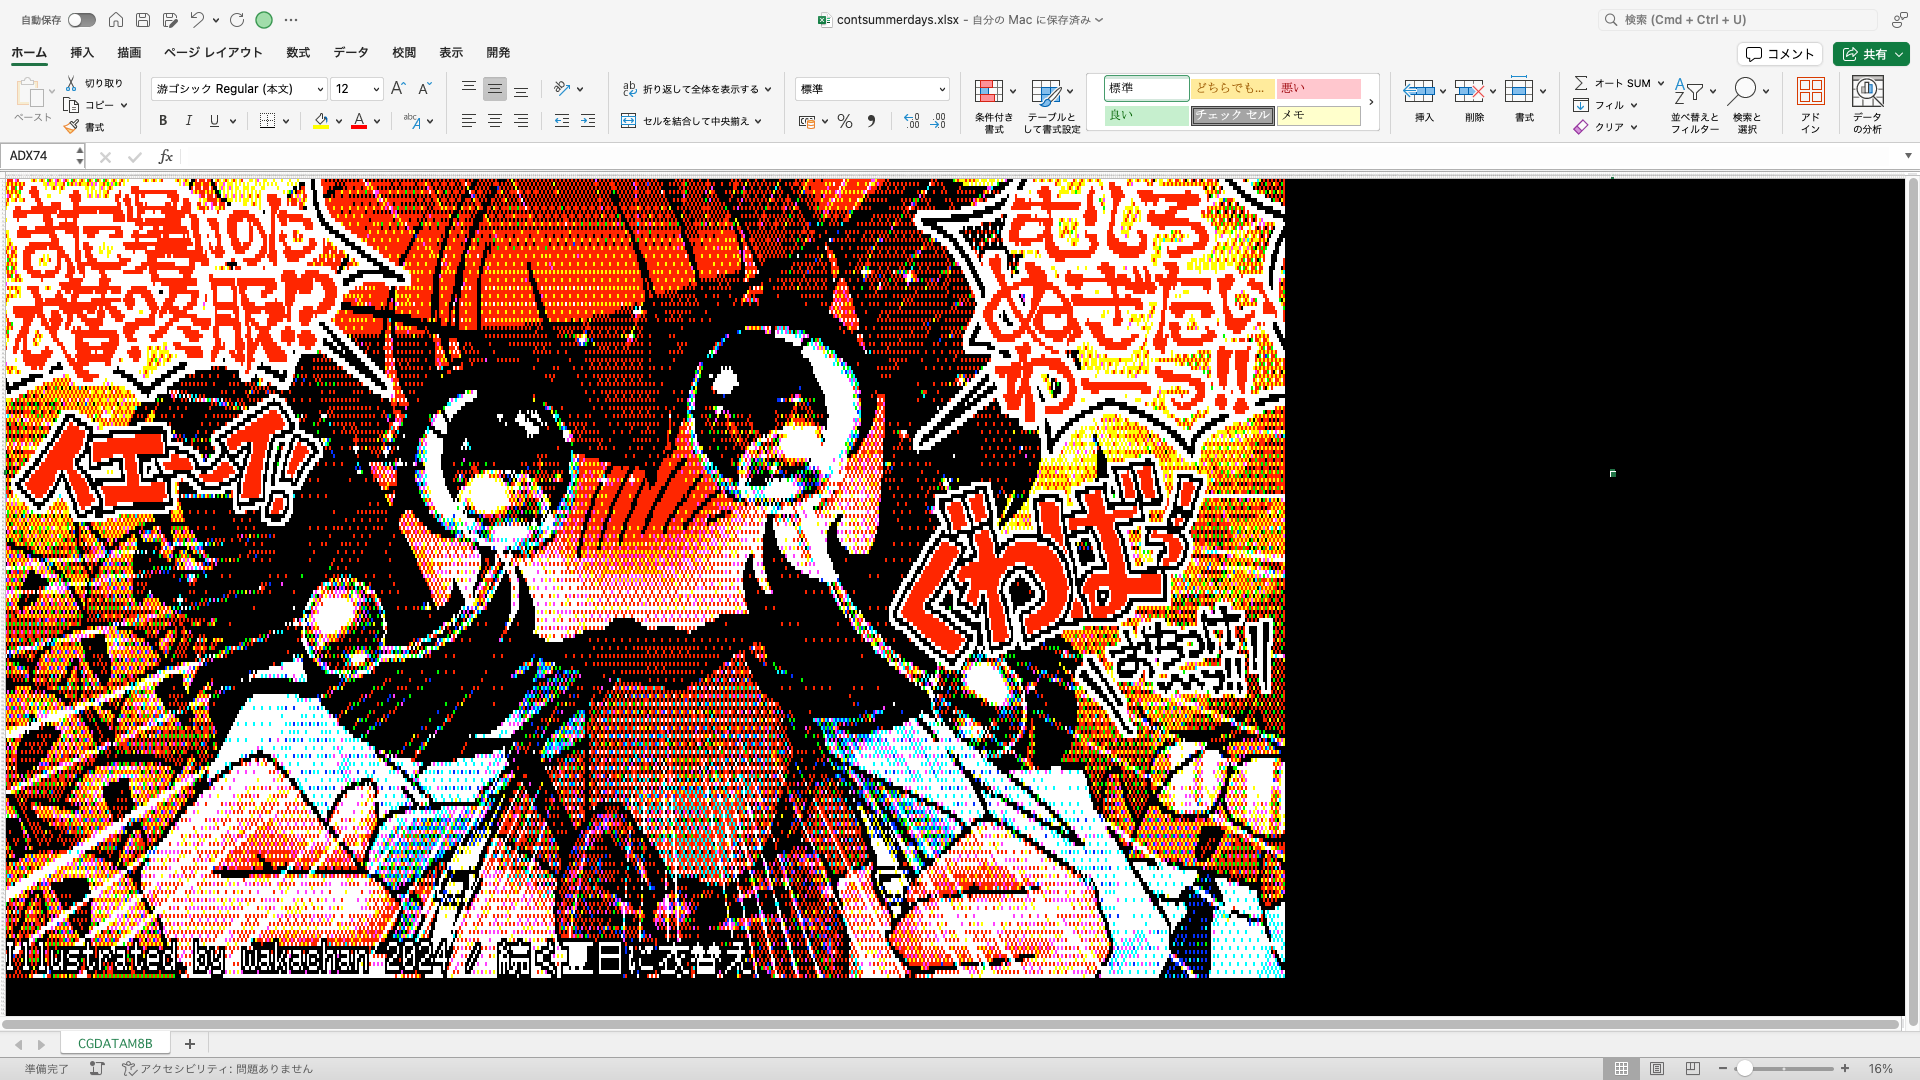Toggle Bold formatting

pos(163,121)
